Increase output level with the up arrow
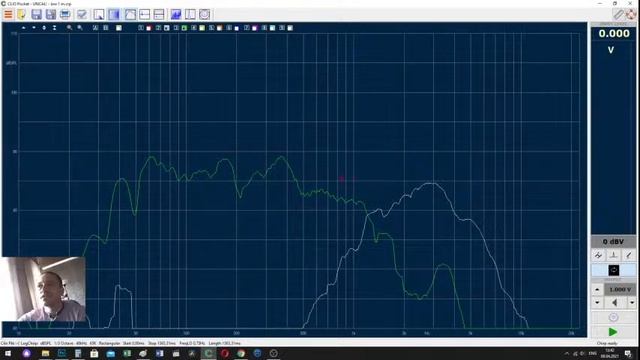The height and width of the screenshot is (360, 640). (x=597, y=289)
